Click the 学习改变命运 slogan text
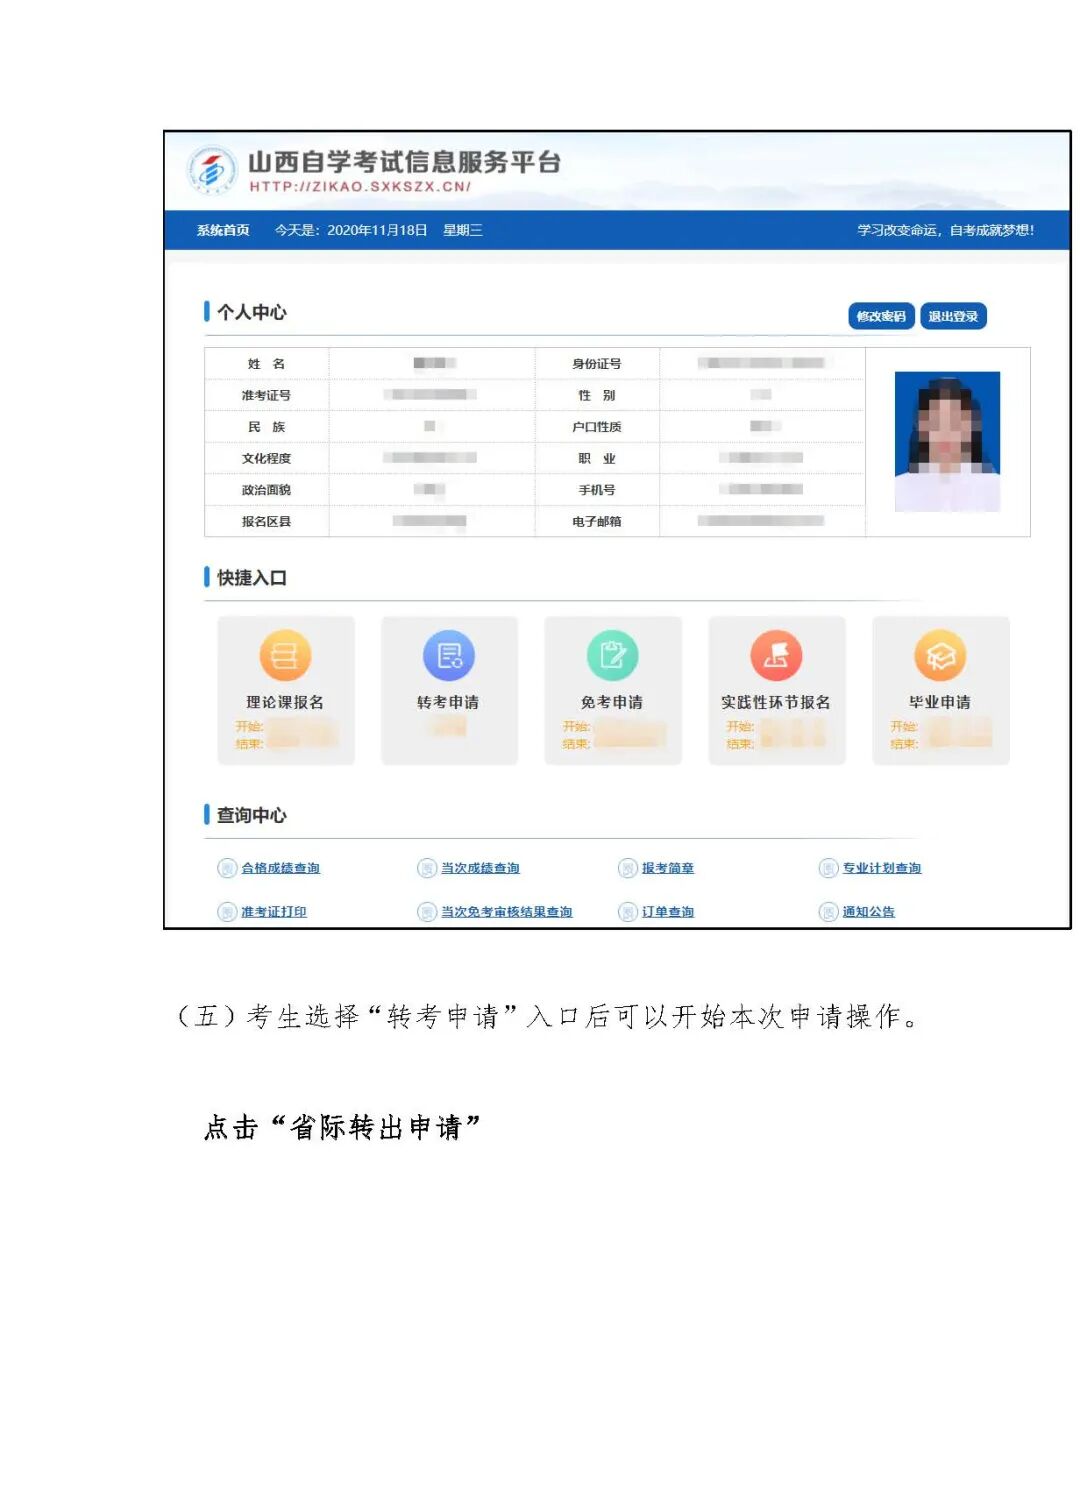Image resolution: width=1080 pixels, height=1497 pixels. [946, 229]
